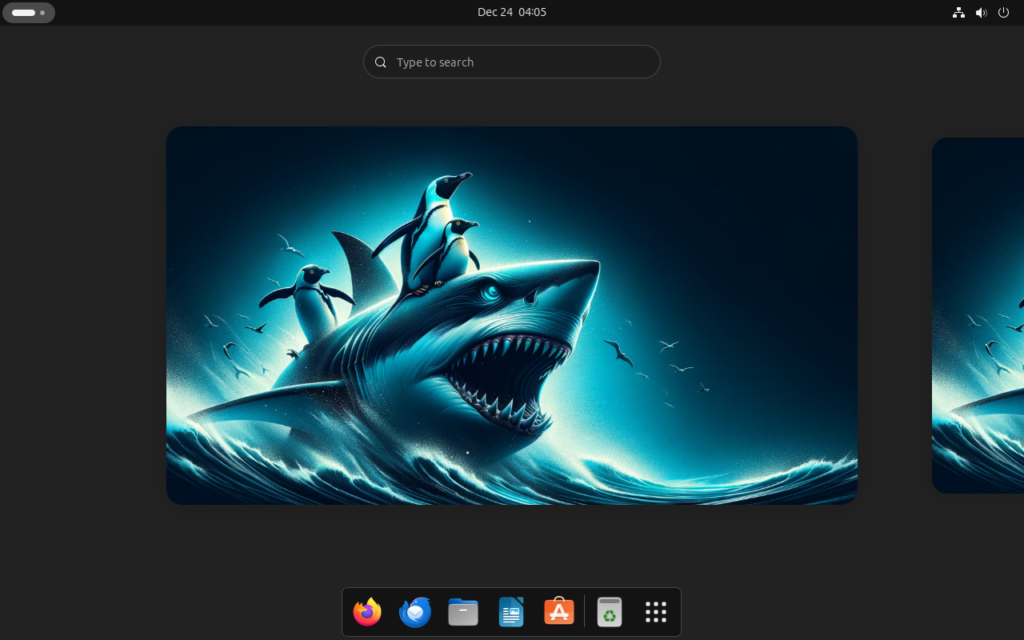Focus the "Type to search" field

coord(520,62)
